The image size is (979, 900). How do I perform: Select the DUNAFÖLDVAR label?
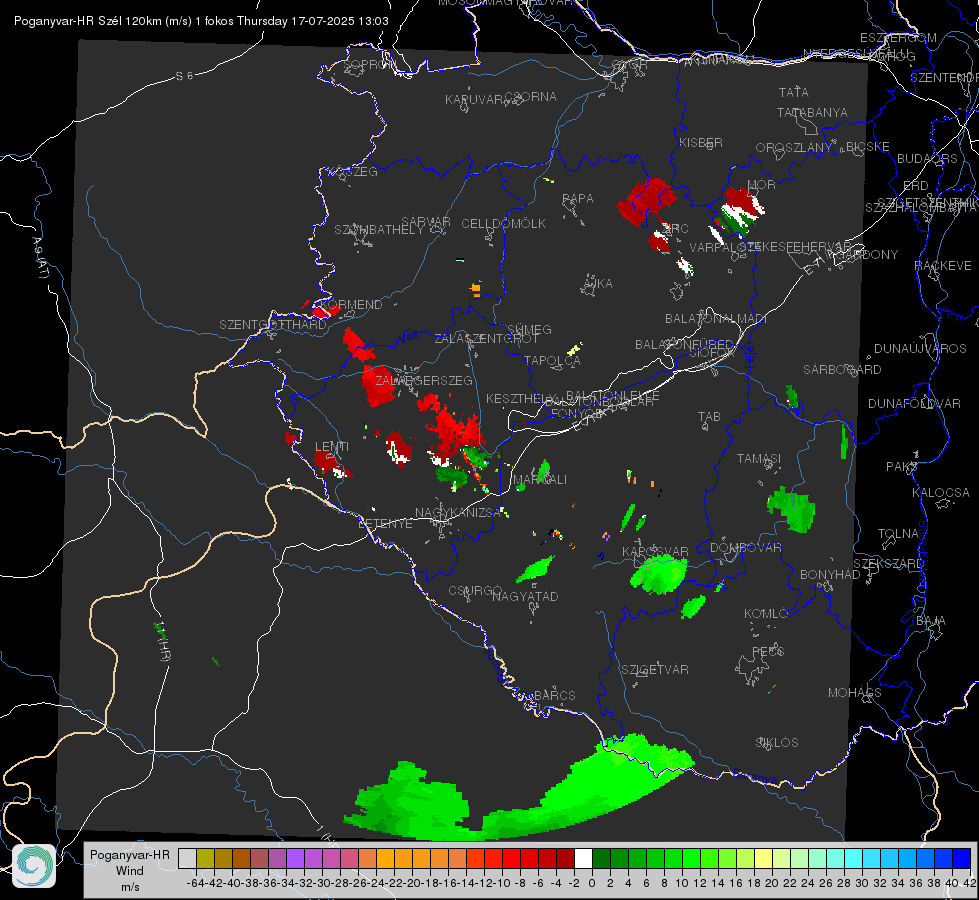[914, 403]
